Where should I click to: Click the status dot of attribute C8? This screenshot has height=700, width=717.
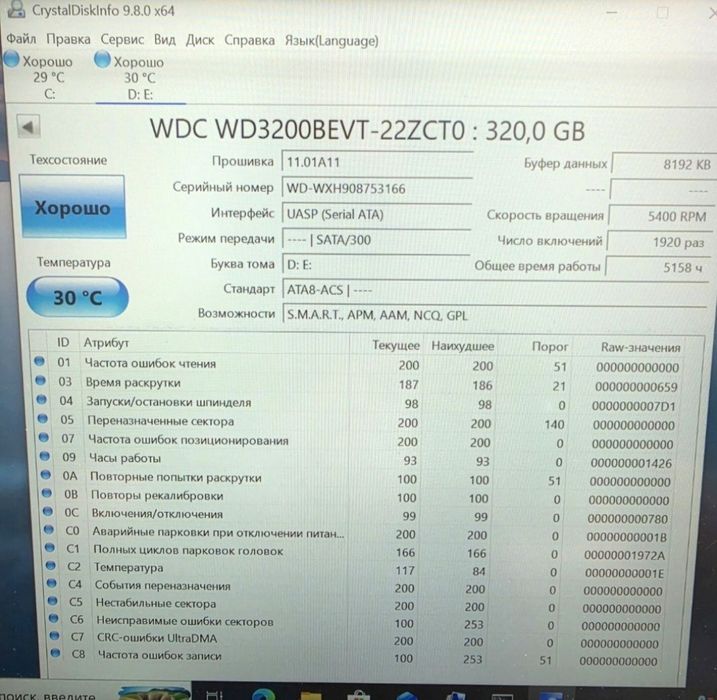[55, 653]
